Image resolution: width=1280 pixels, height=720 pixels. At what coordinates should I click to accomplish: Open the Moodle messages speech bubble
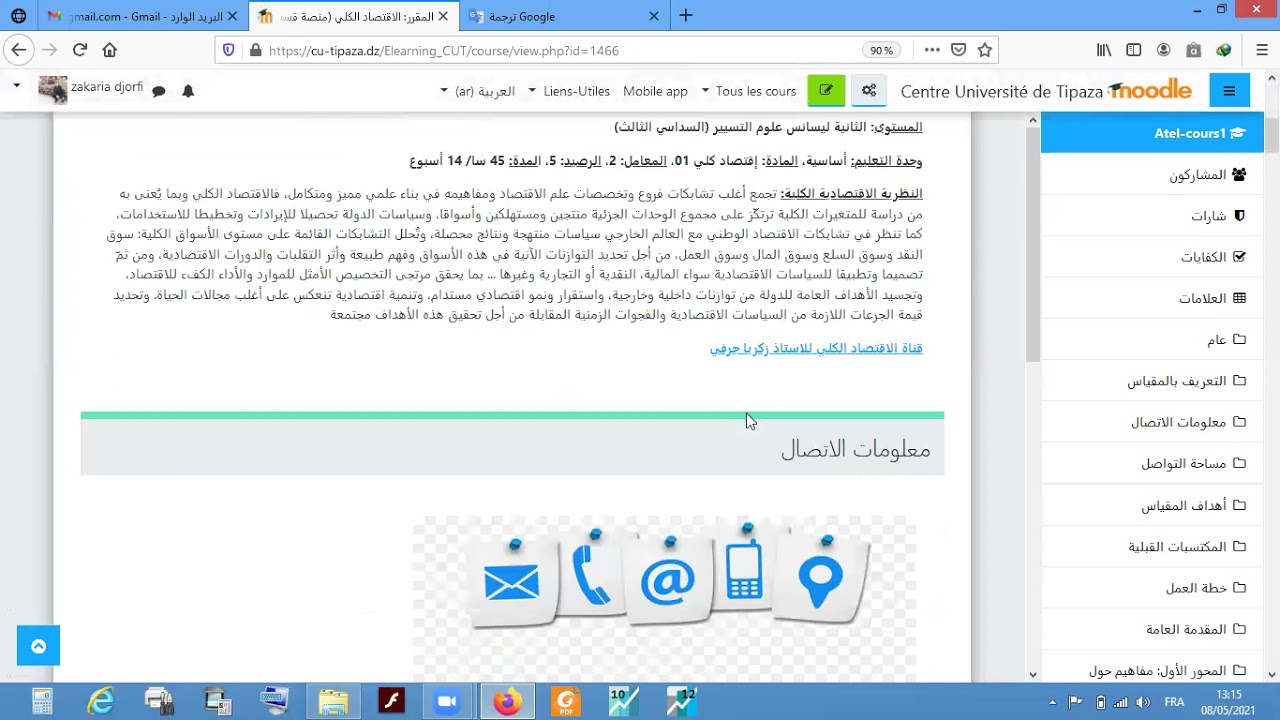point(158,91)
